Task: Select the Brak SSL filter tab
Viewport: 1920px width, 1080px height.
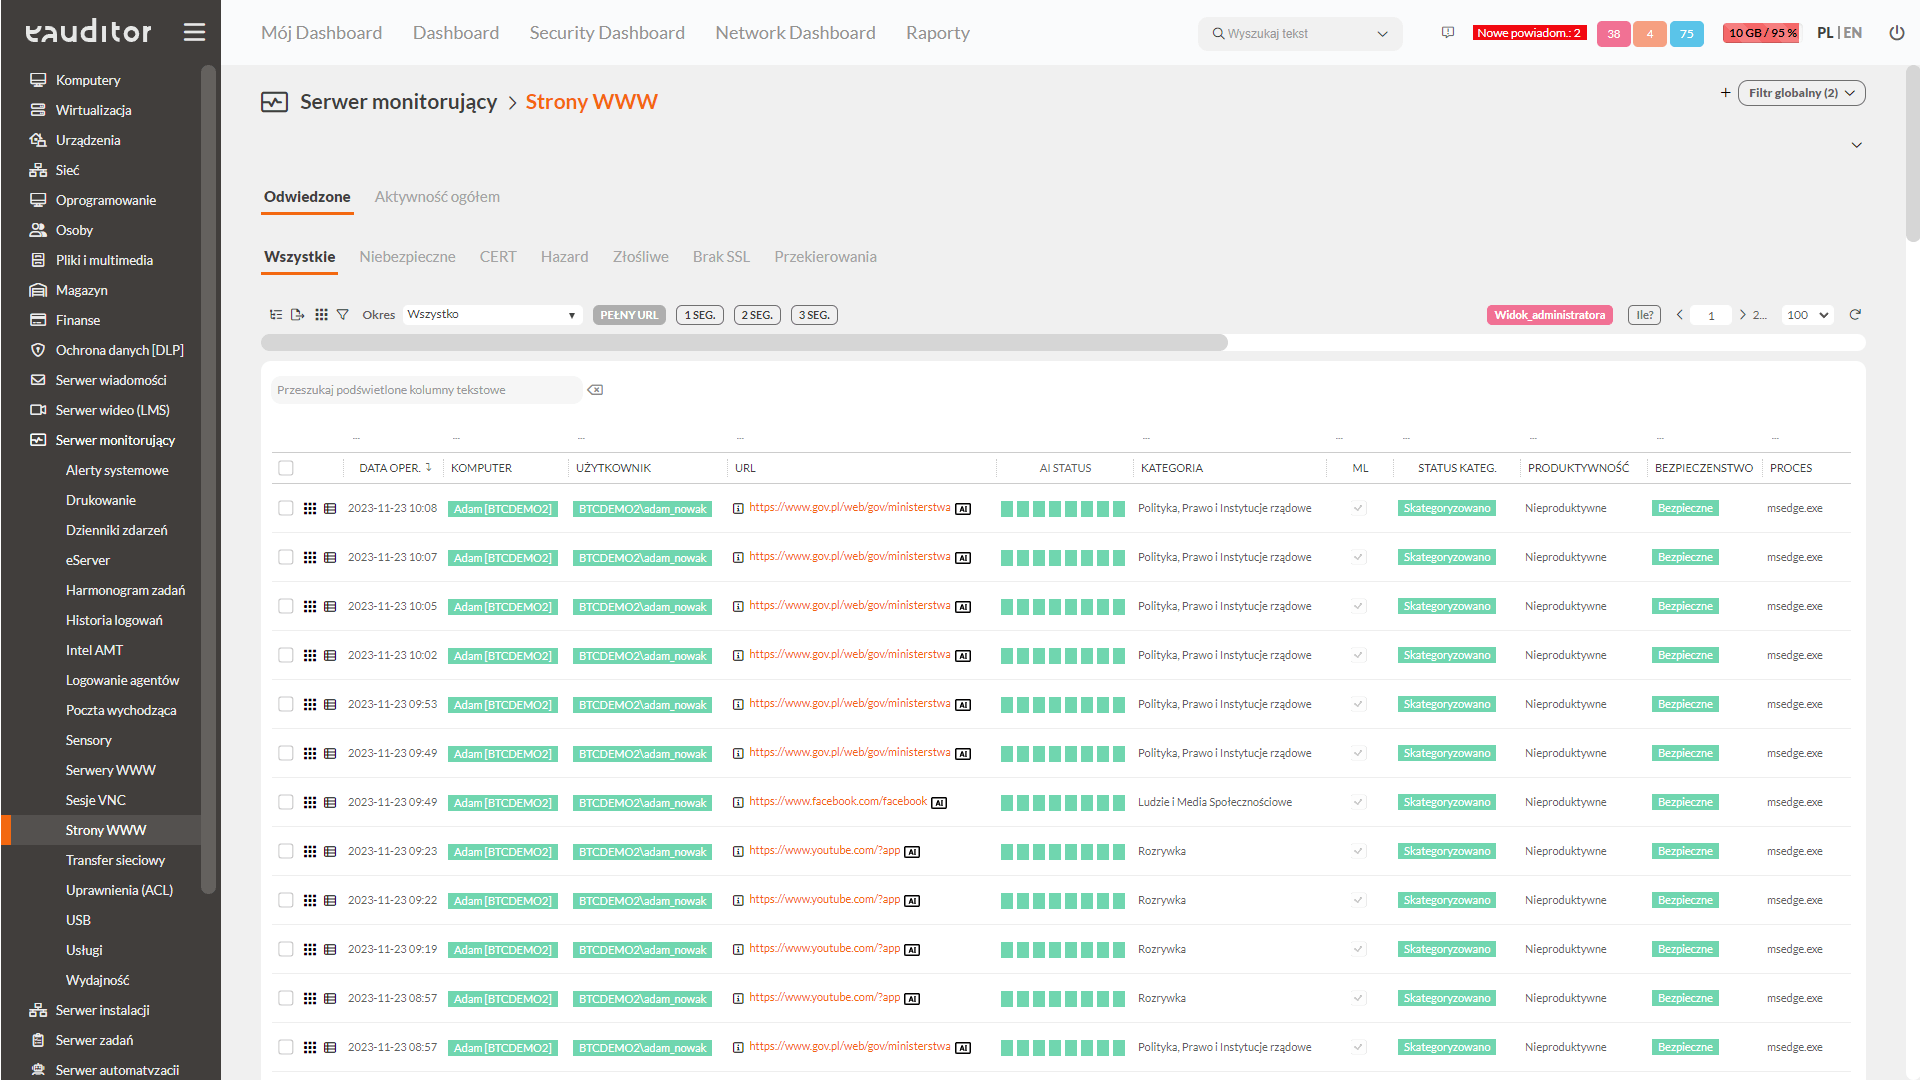Action: coord(721,257)
